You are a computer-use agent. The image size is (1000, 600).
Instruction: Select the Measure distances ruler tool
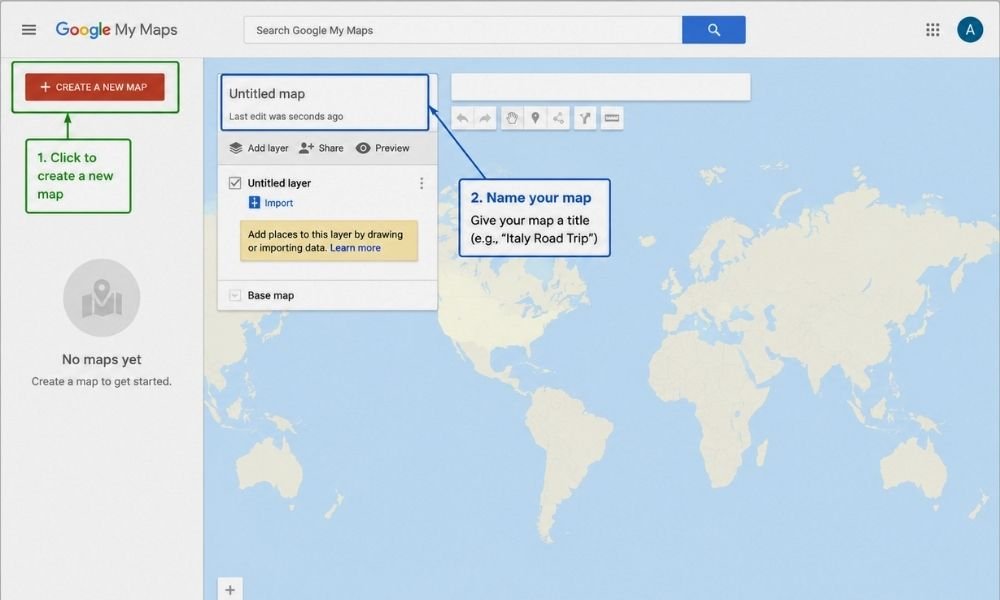[x=612, y=118]
